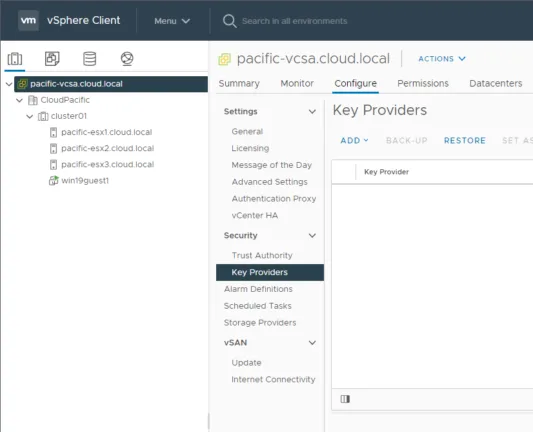
Task: Collapse the Settings section
Action: (x=312, y=111)
